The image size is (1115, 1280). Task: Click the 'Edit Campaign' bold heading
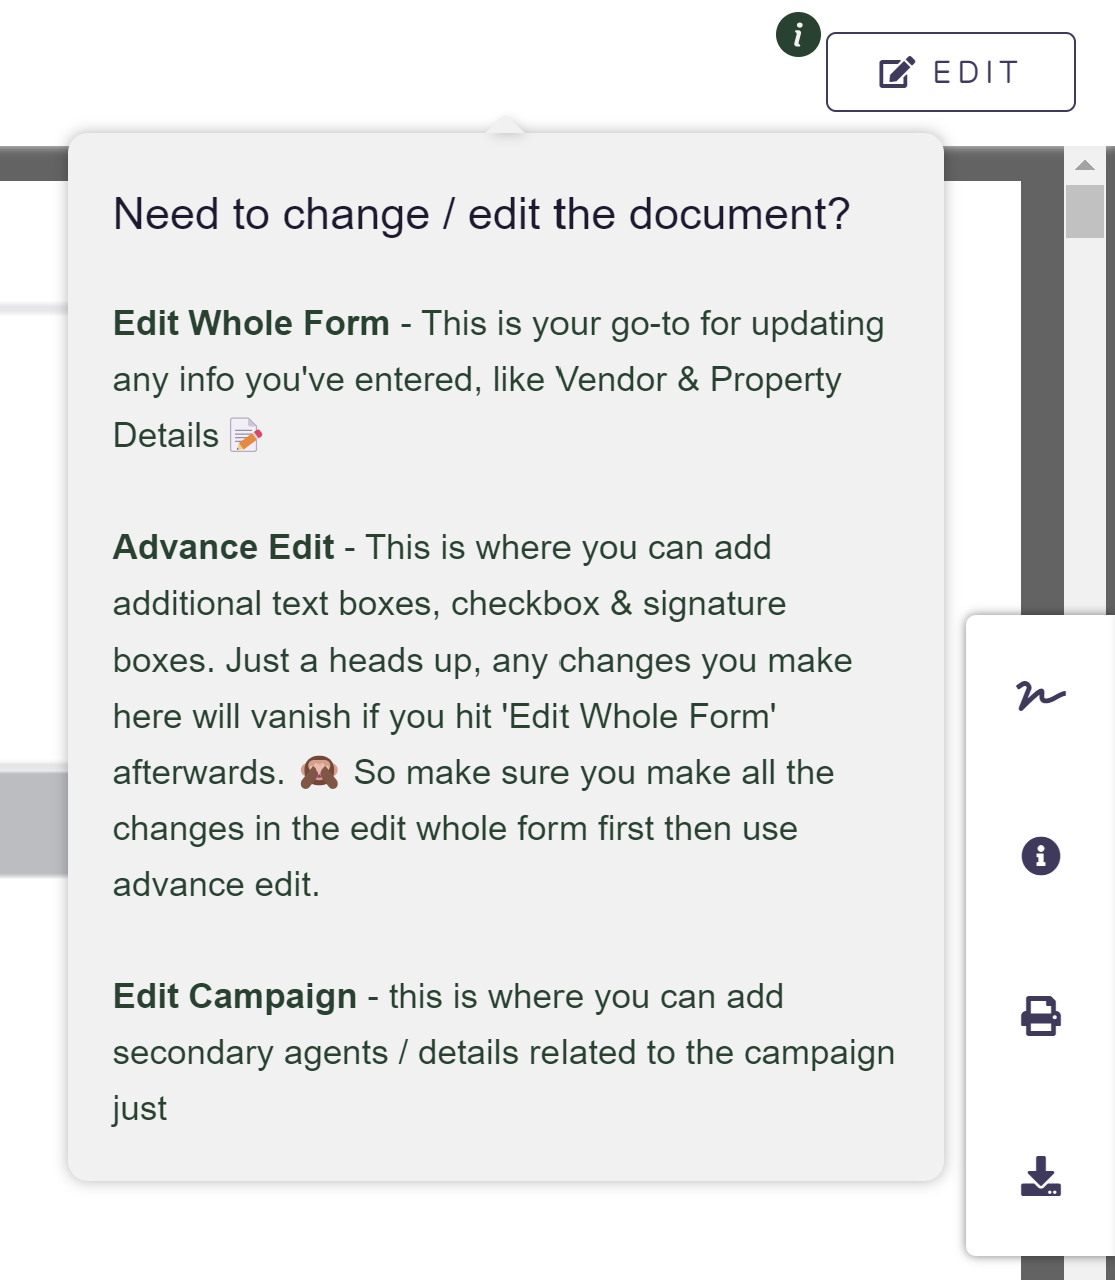pos(235,997)
